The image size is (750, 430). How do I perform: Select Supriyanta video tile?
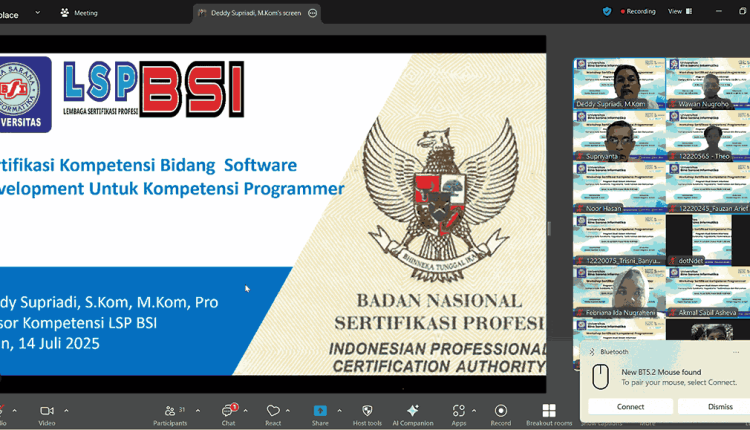(x=619, y=136)
